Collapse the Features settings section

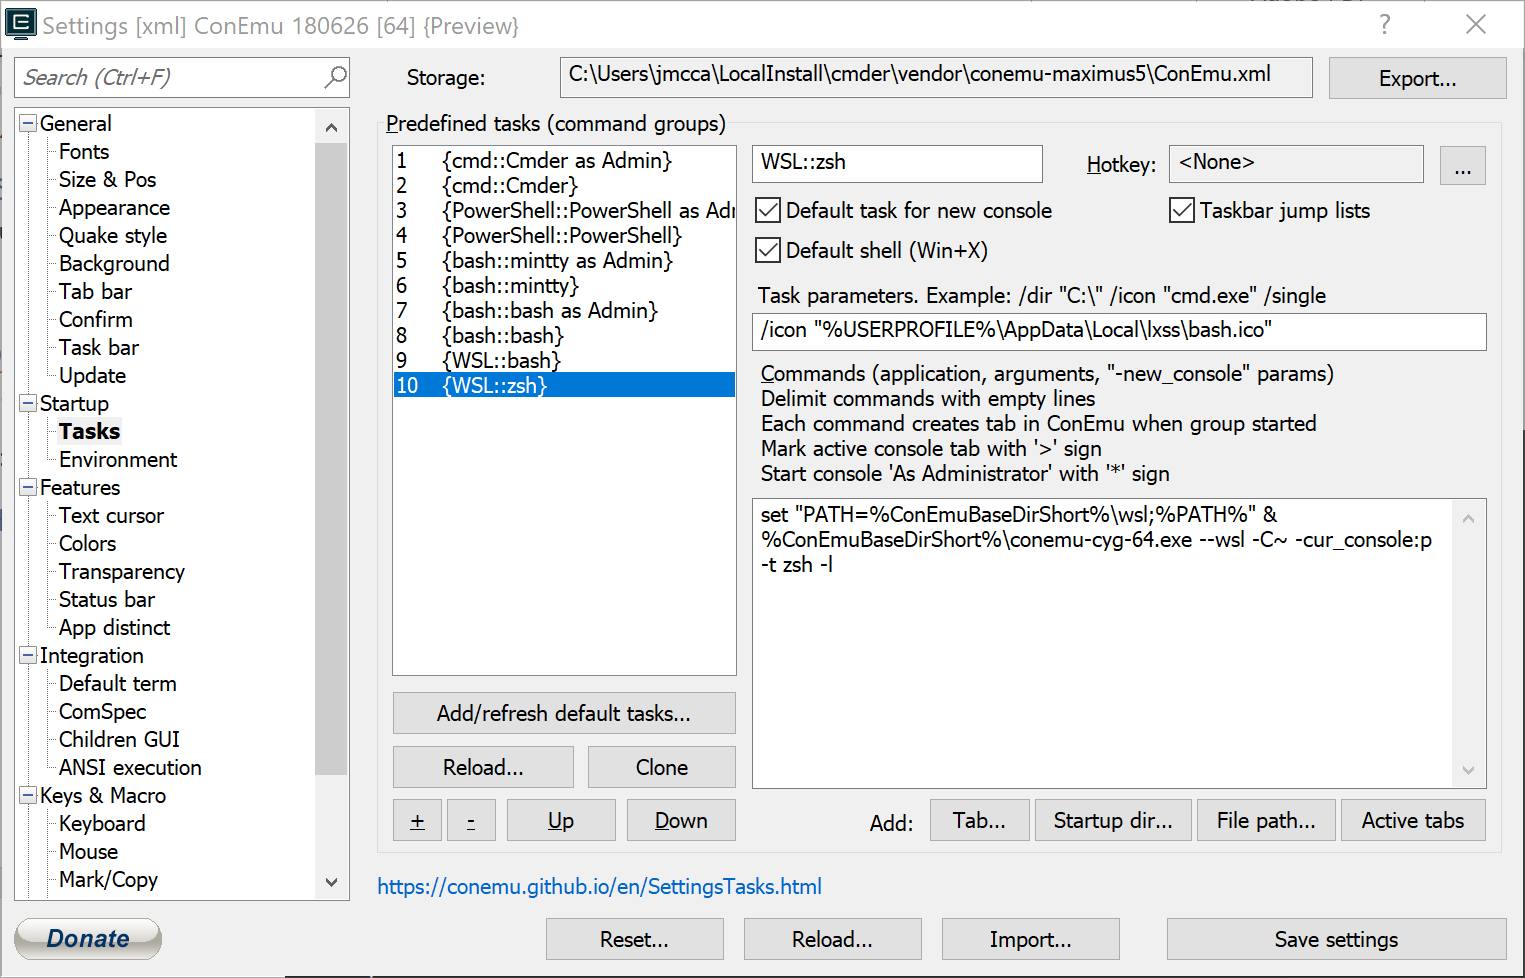click(28, 487)
